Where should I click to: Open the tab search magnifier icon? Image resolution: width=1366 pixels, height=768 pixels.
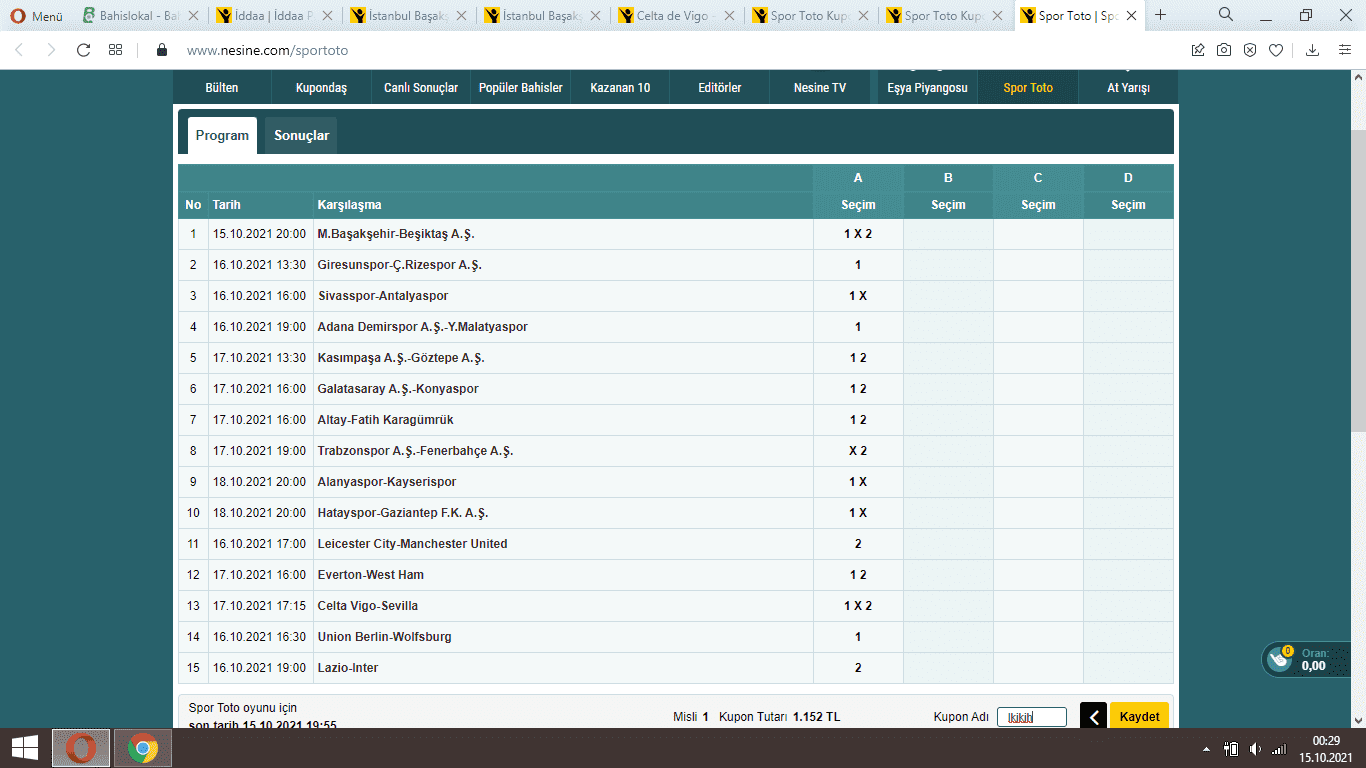click(1225, 15)
